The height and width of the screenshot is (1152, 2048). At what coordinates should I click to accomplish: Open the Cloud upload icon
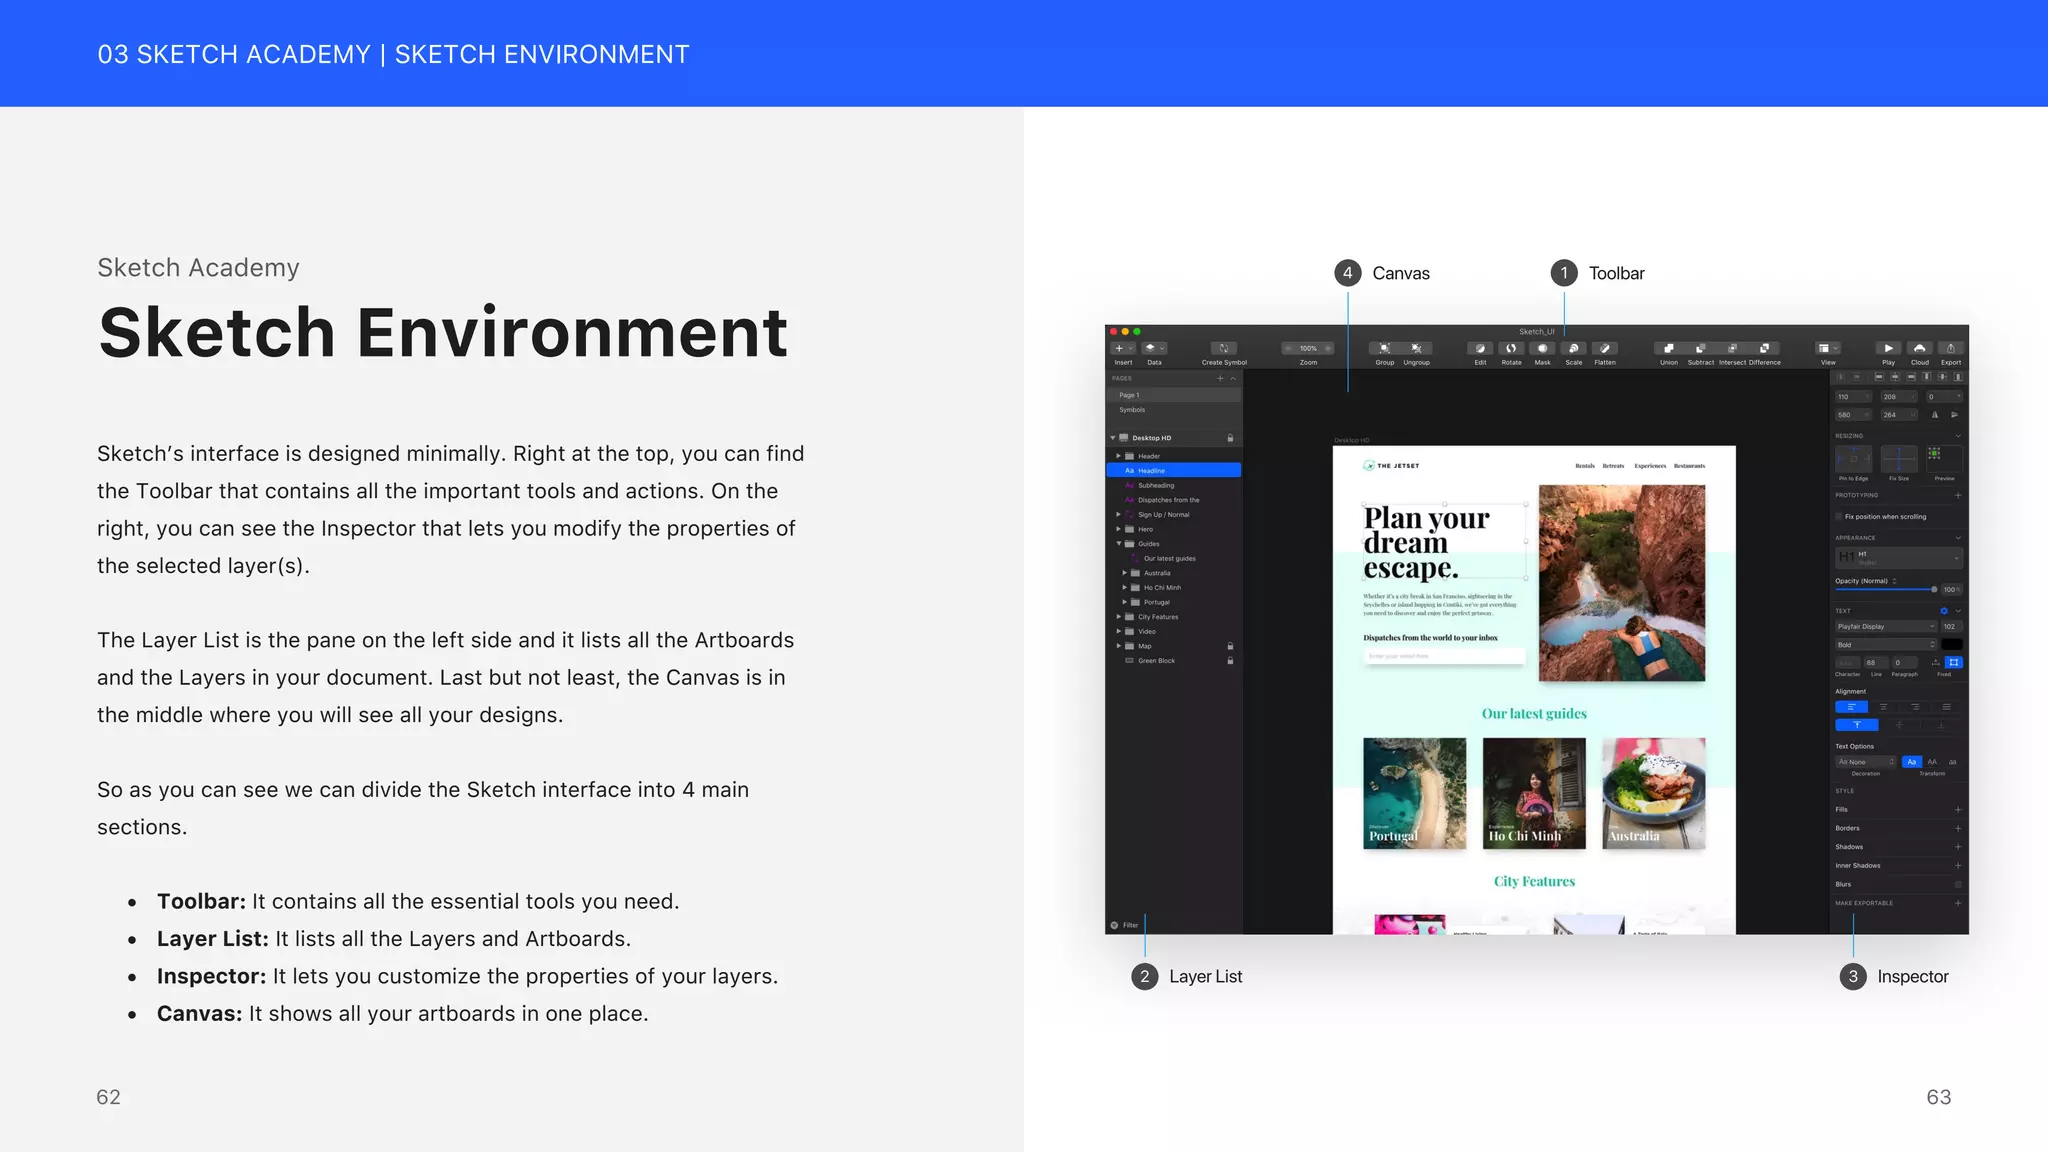(x=1919, y=349)
